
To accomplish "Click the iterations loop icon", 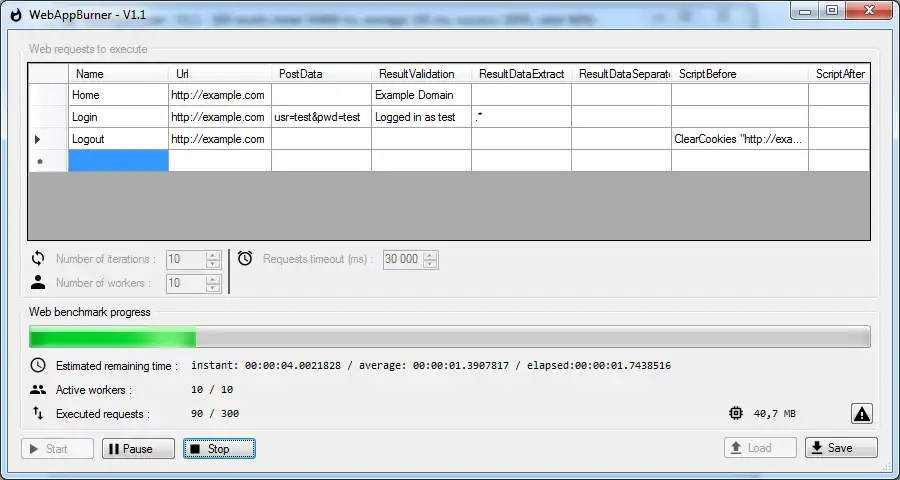I will (x=38, y=259).
